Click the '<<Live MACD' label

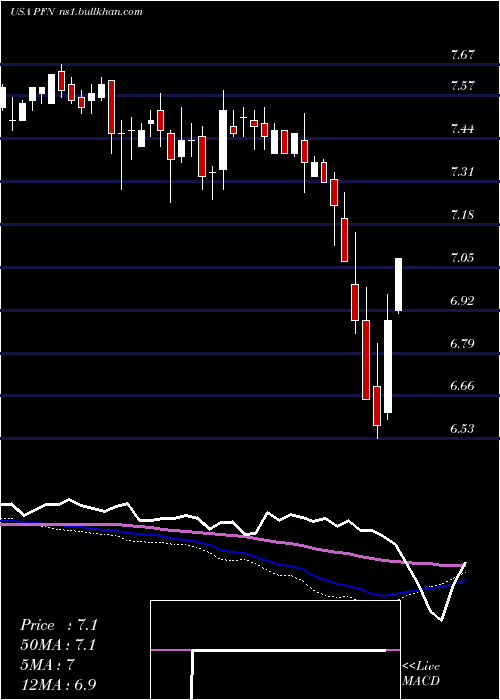coord(421,674)
